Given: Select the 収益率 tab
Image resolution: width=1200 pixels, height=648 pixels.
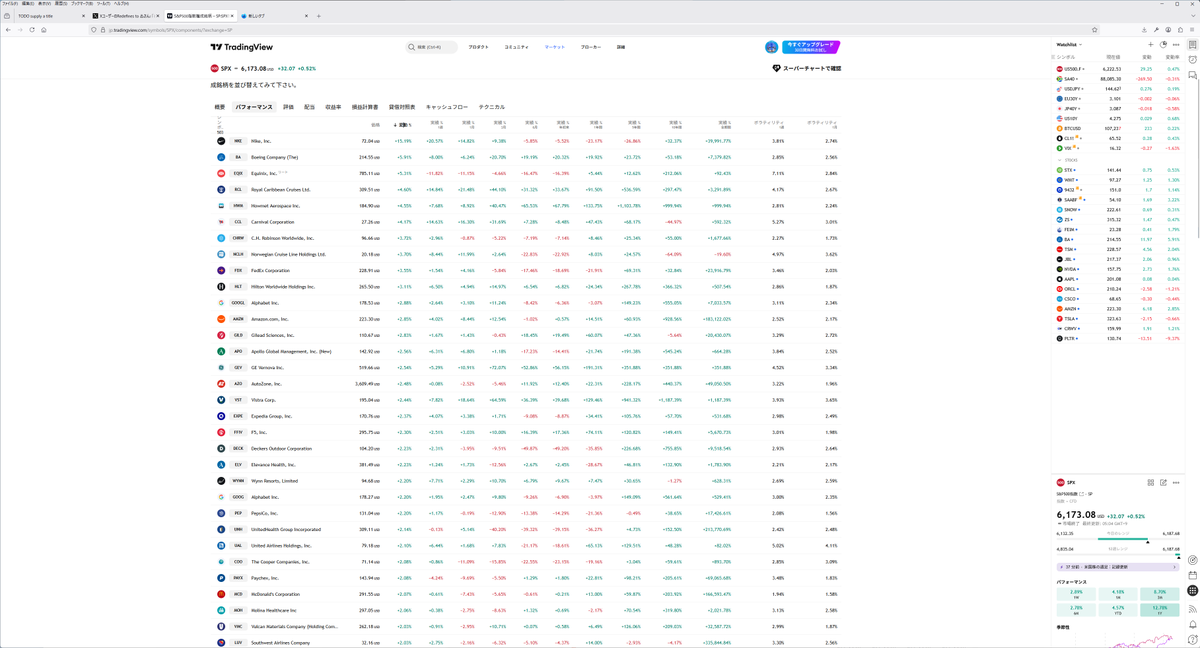Looking at the screenshot, I should coord(333,107).
